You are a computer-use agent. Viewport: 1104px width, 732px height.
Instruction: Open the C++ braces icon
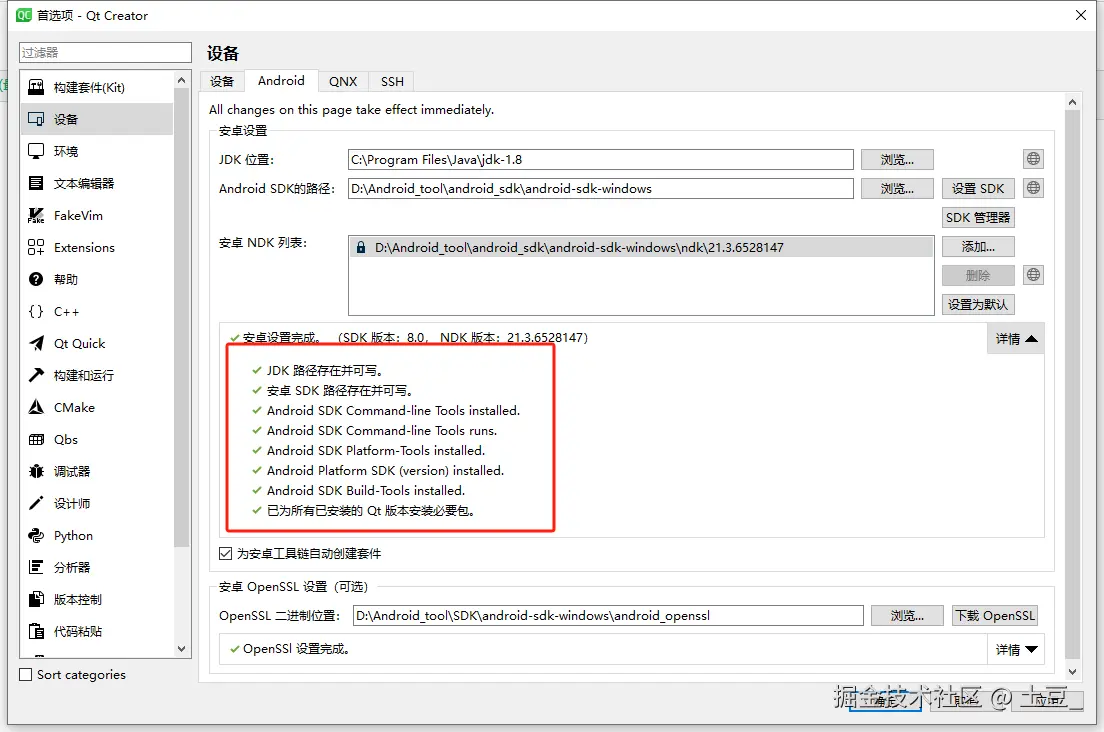coord(36,311)
